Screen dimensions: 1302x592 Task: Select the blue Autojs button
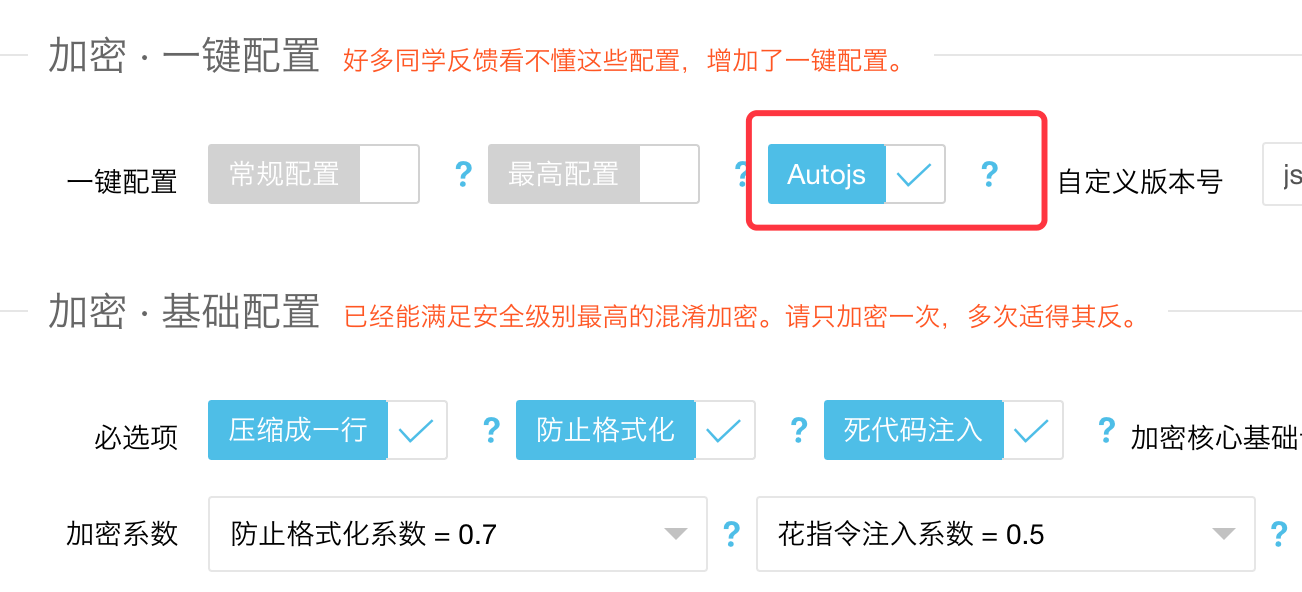(826, 174)
